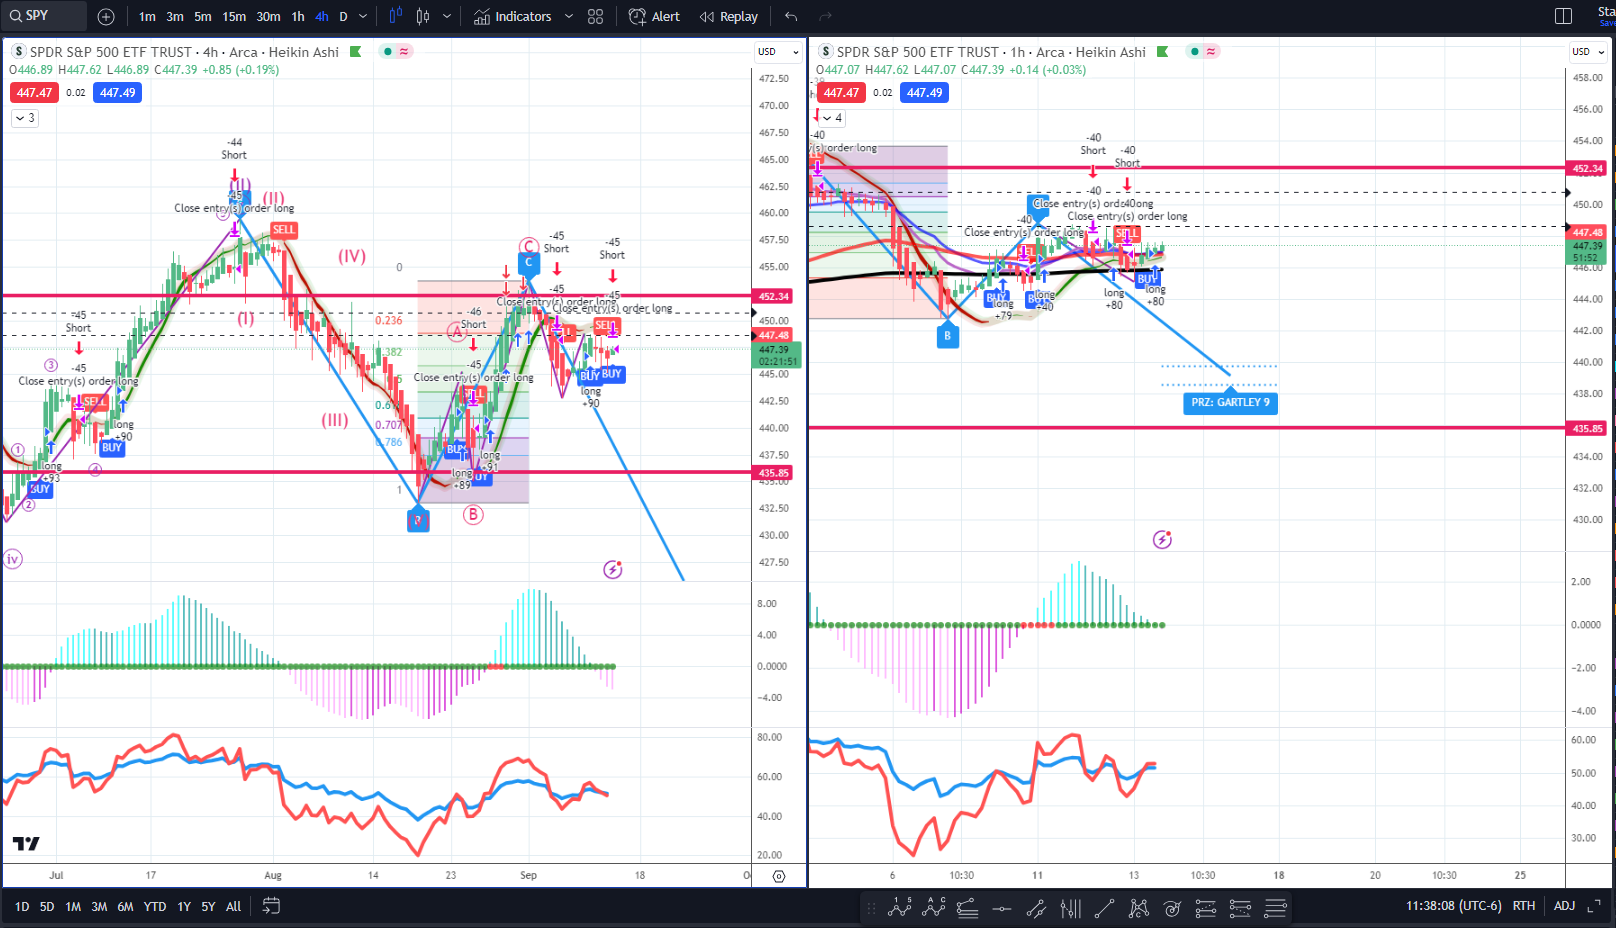Click blue buy price 447.49 on left chart

[117, 93]
